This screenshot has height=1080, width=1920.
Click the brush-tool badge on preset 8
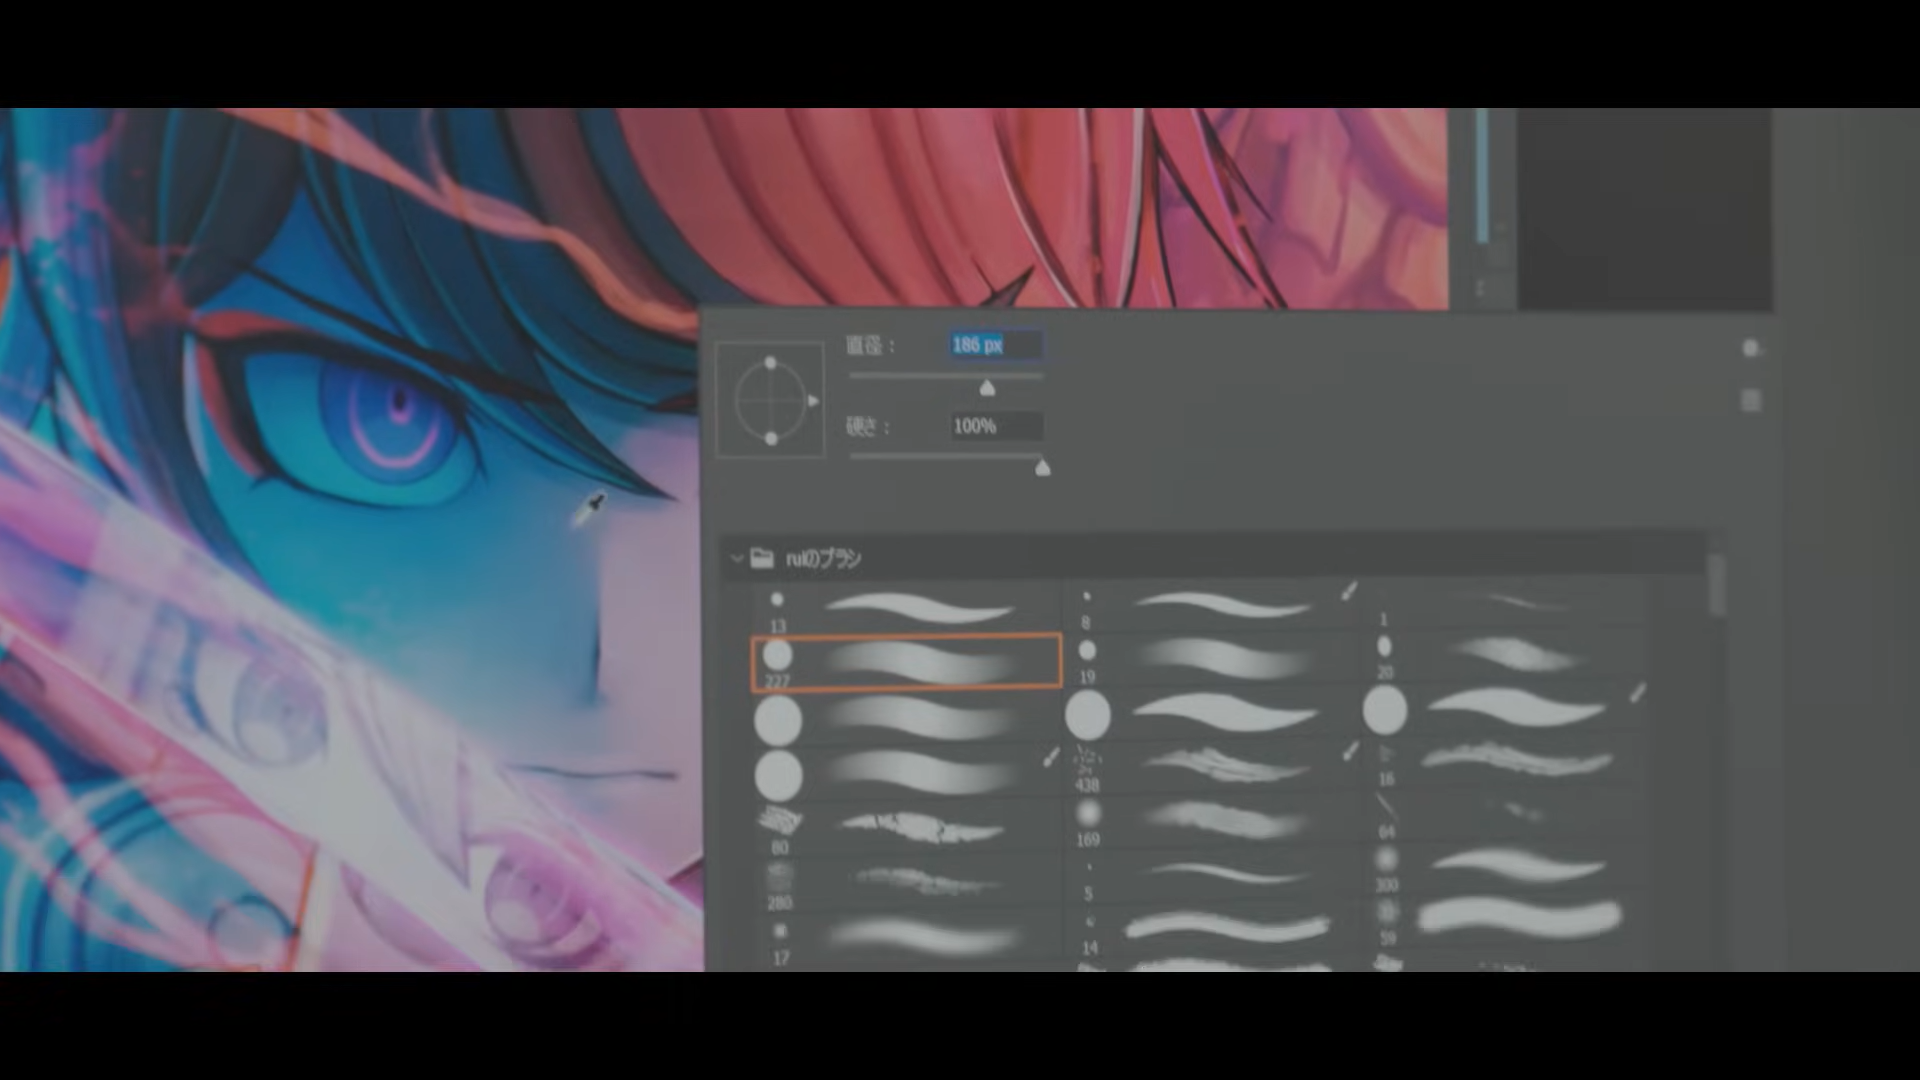(1349, 592)
